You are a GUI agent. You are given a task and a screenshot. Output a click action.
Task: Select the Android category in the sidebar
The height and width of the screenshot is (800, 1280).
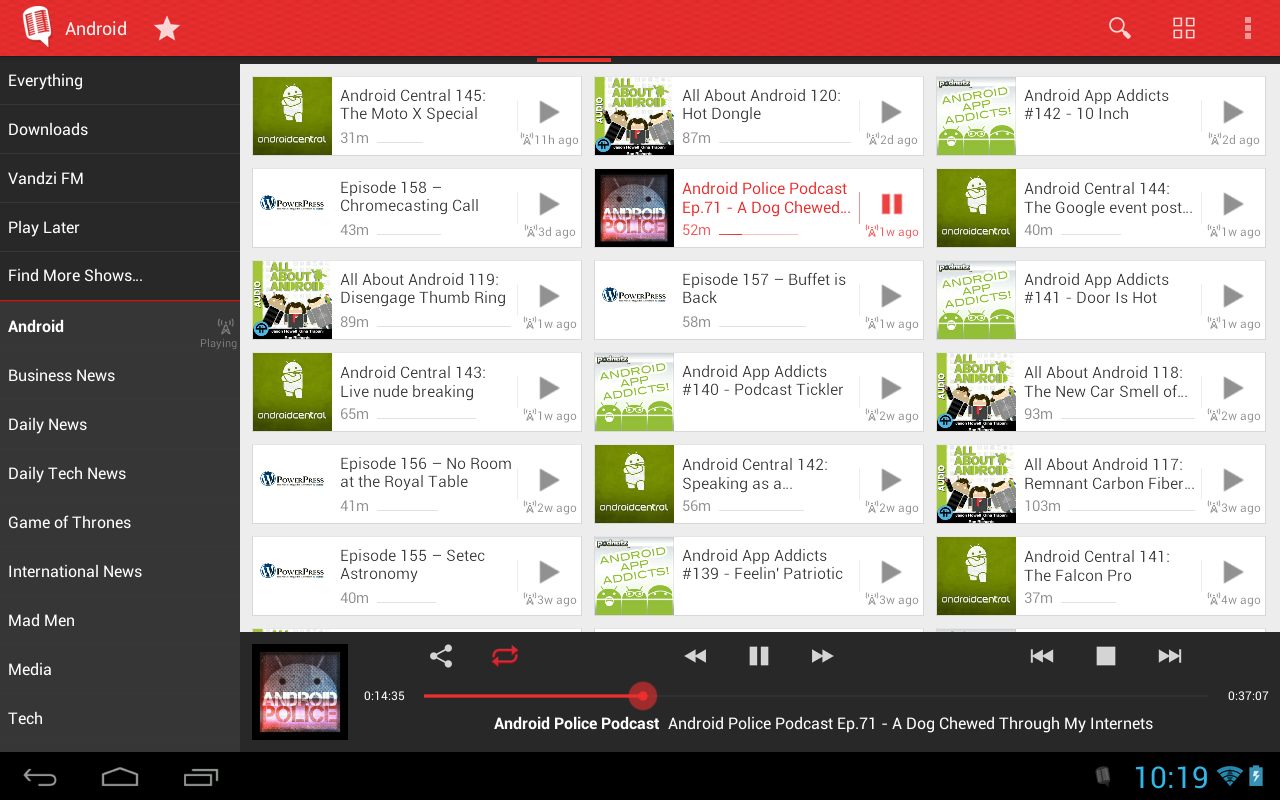click(x=120, y=327)
